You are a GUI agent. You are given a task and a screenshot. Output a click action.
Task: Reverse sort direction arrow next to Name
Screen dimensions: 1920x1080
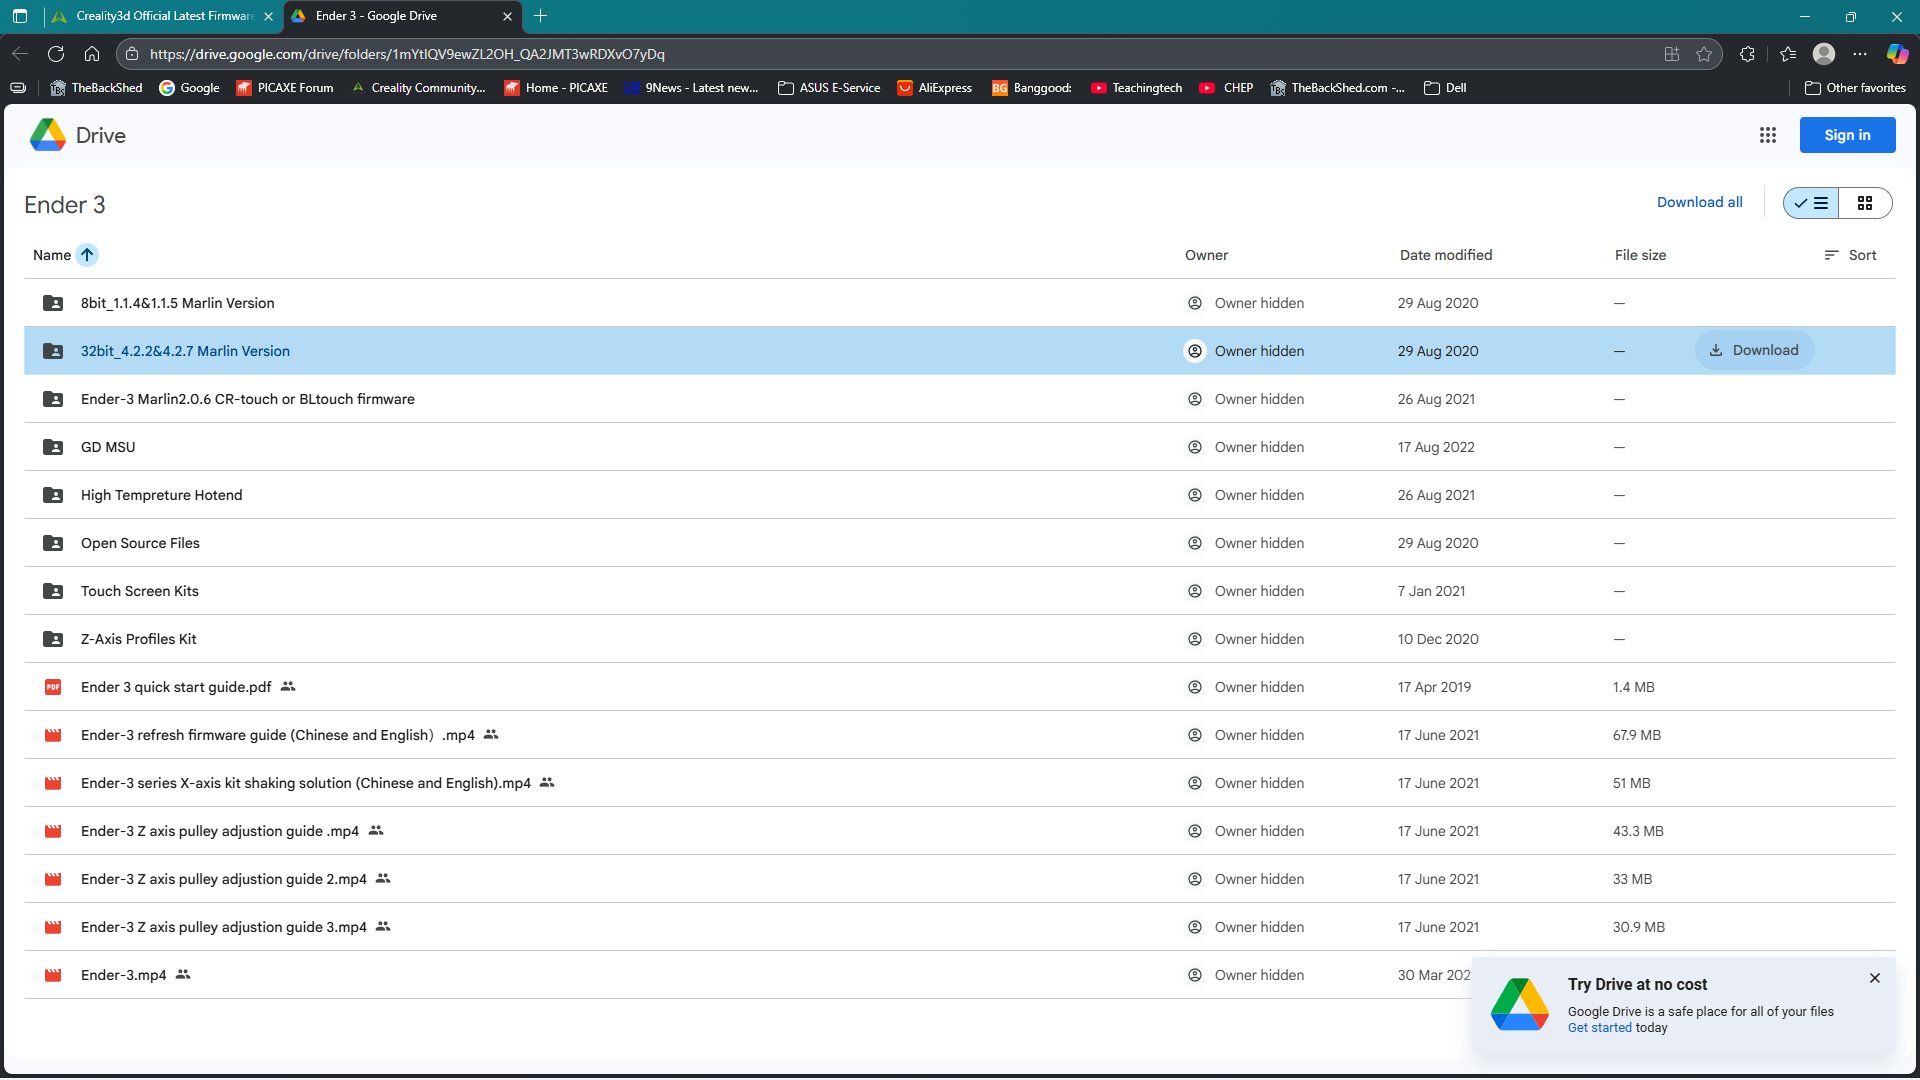point(87,255)
